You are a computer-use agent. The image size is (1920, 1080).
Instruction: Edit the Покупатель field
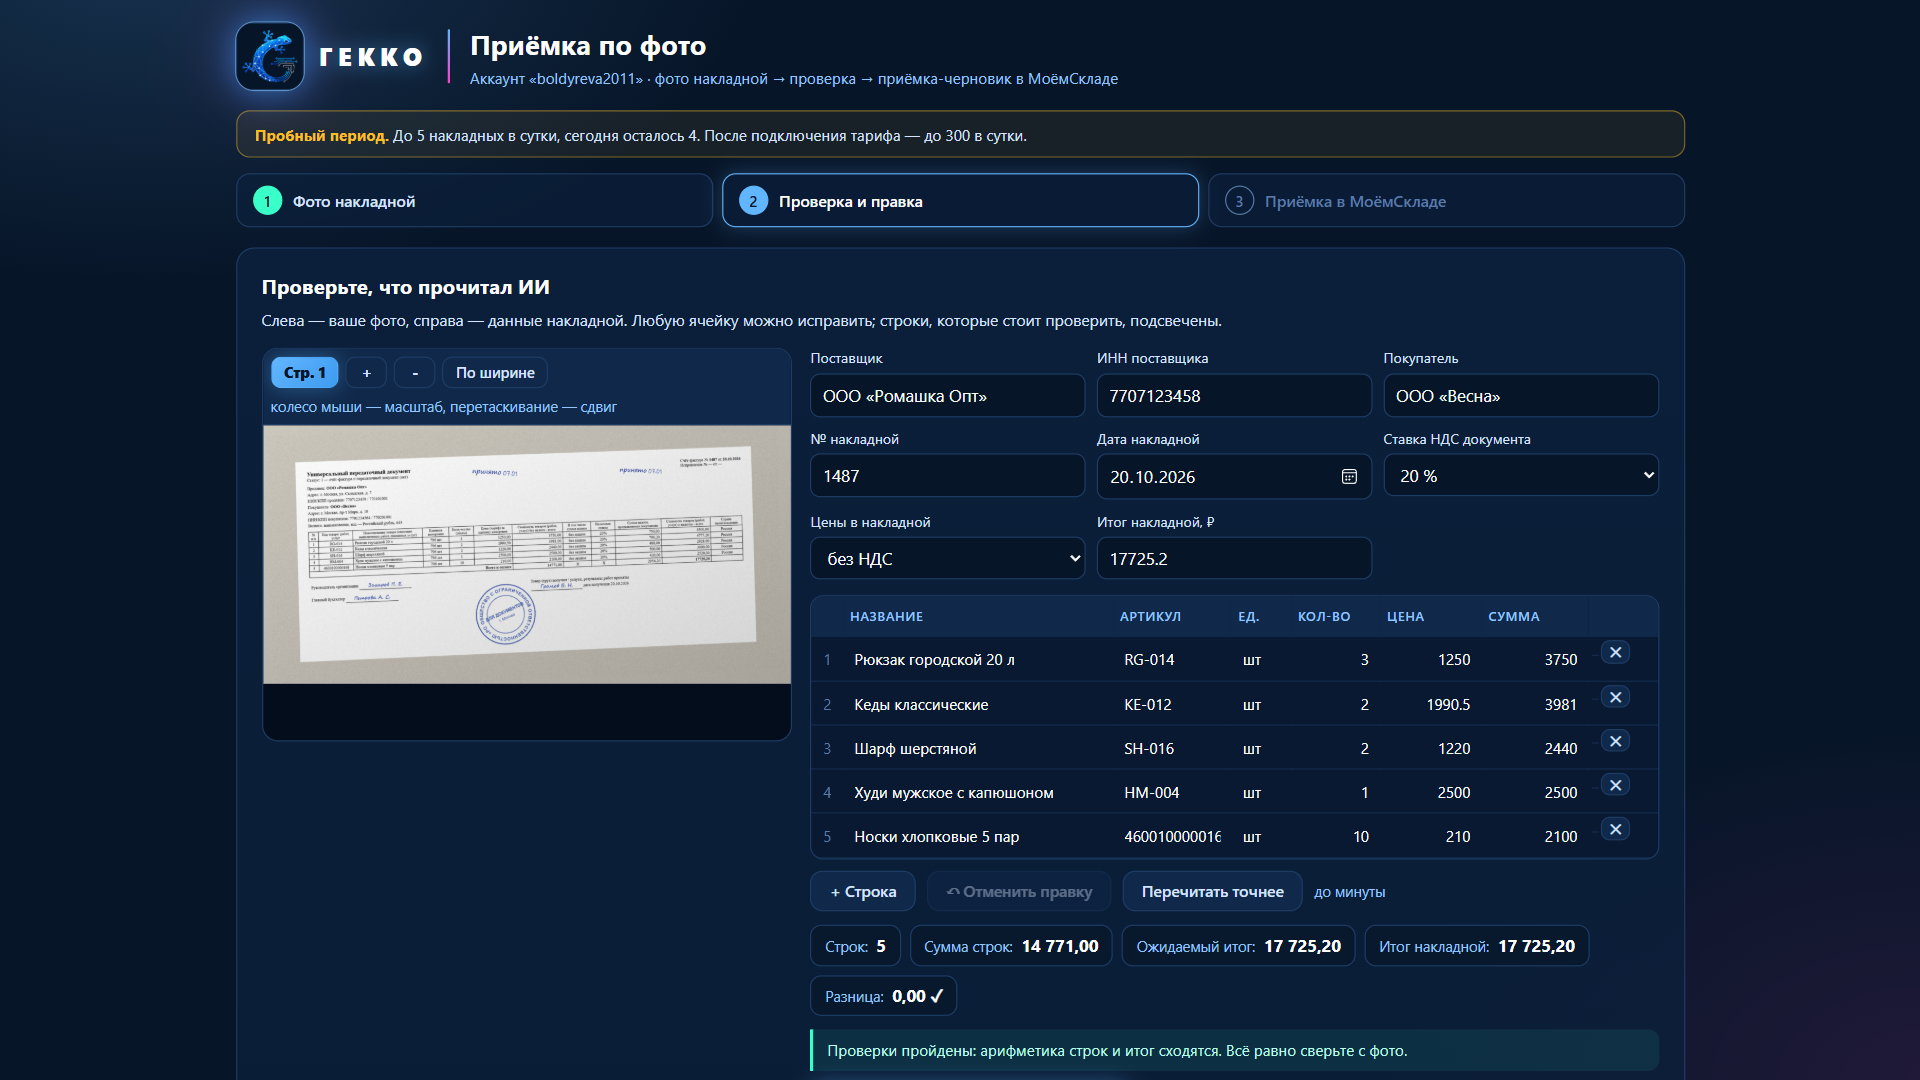pos(1521,396)
